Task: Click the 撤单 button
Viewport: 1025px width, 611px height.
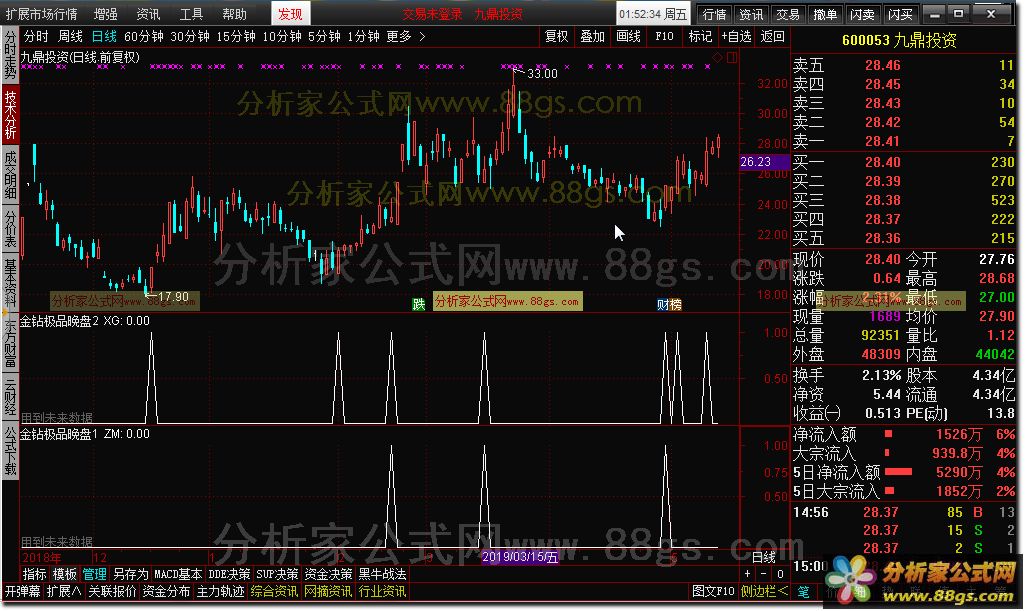Action: pos(825,14)
